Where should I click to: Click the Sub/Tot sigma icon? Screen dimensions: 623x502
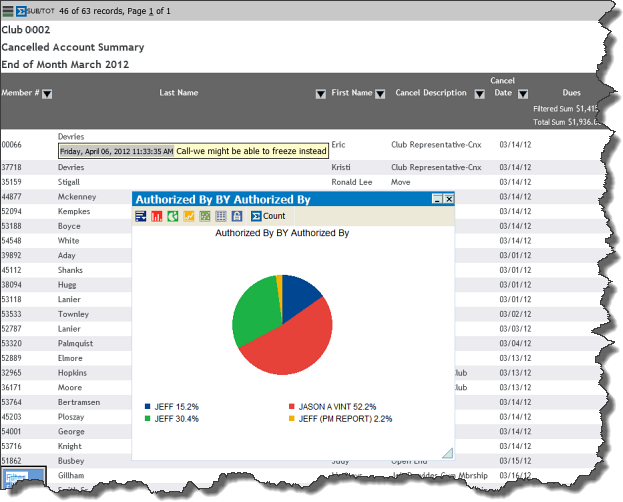tap(21, 11)
